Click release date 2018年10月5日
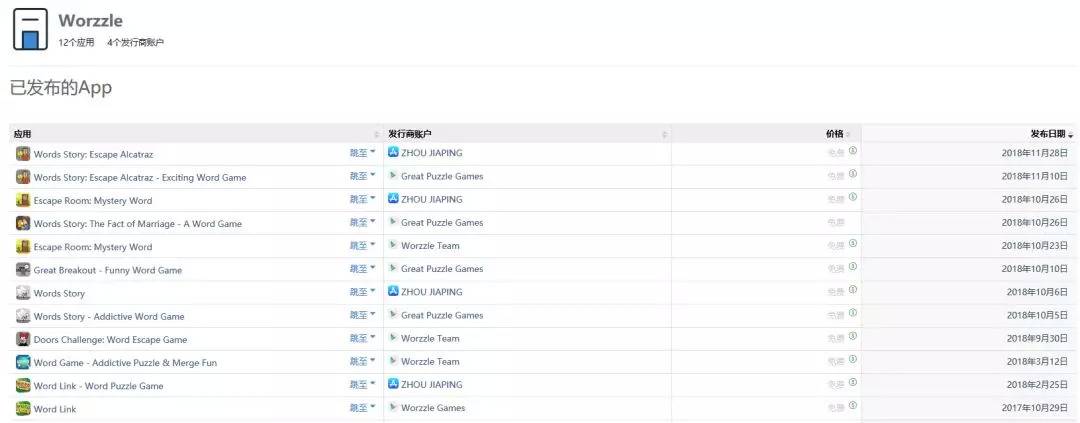The width and height of the screenshot is (1080, 423). pyautogui.click(x=1037, y=316)
